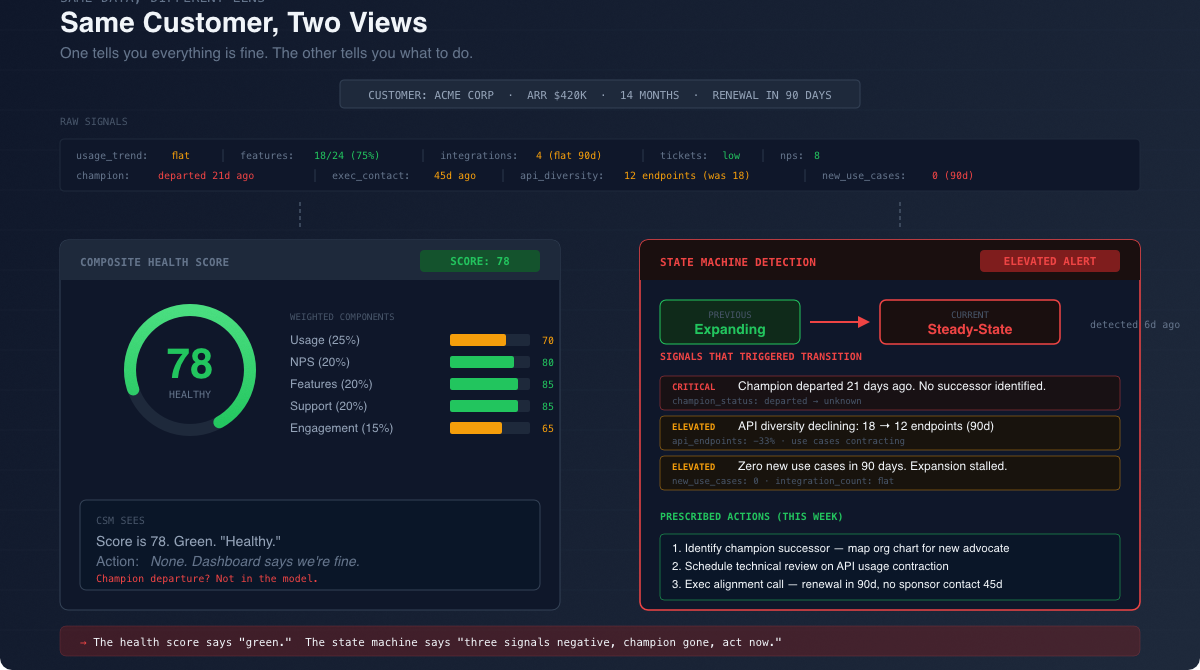Click usage_trend value 'flat'
Screen dimensions: 1200x670
click(x=181, y=155)
